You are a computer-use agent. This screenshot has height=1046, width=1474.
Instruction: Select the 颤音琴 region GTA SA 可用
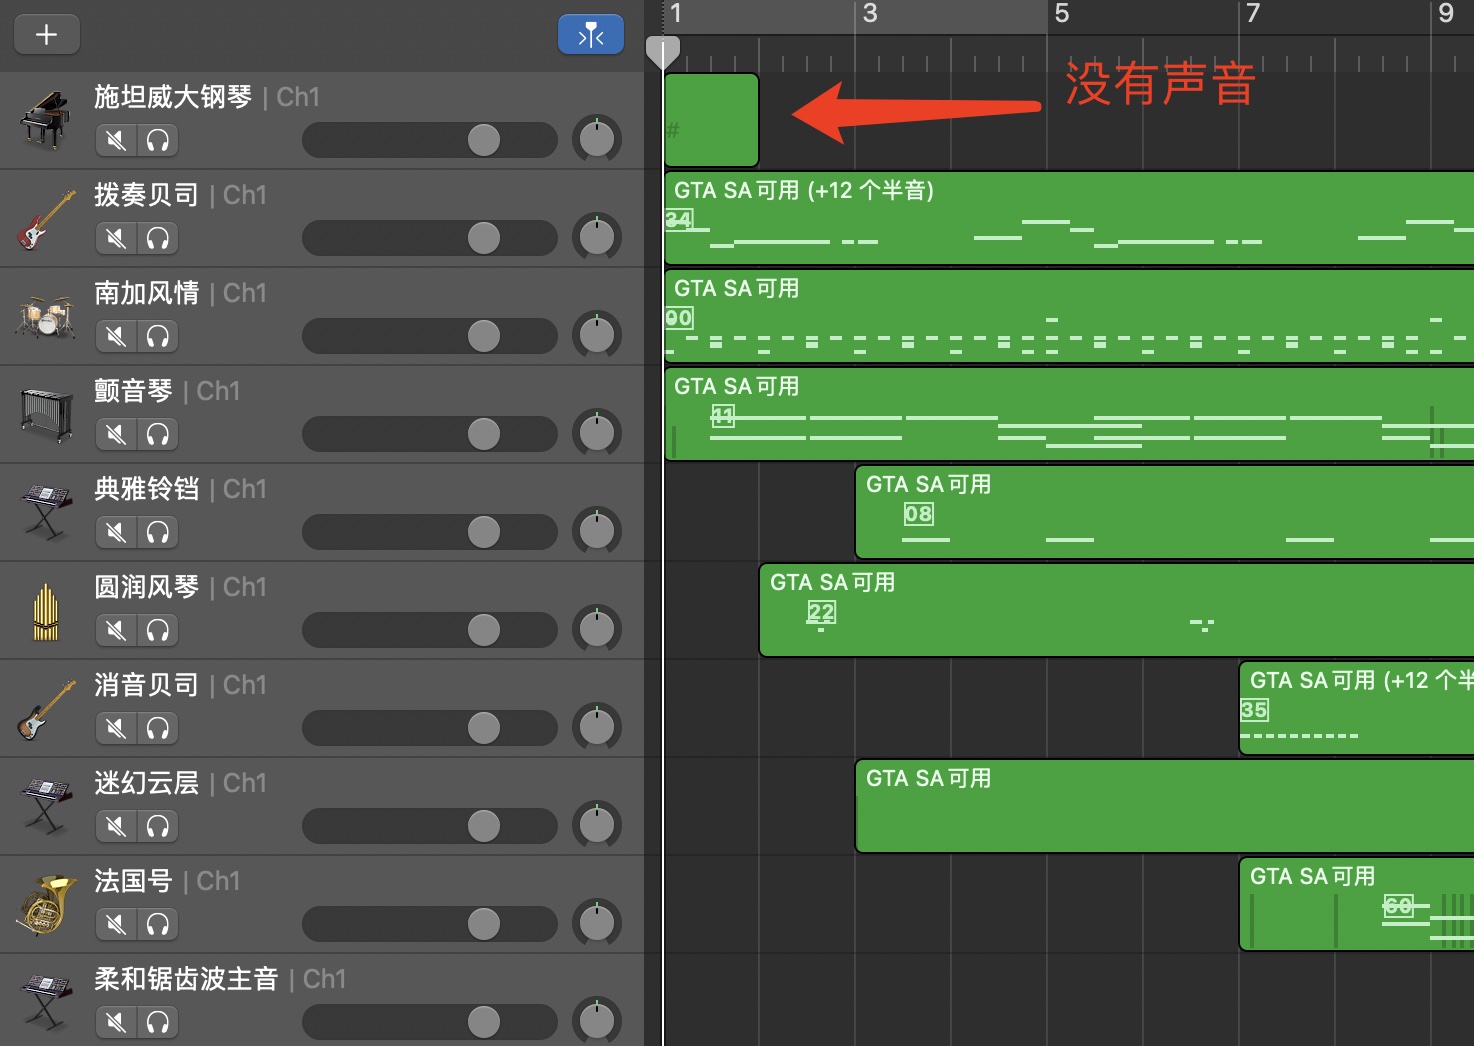pos(1069,414)
